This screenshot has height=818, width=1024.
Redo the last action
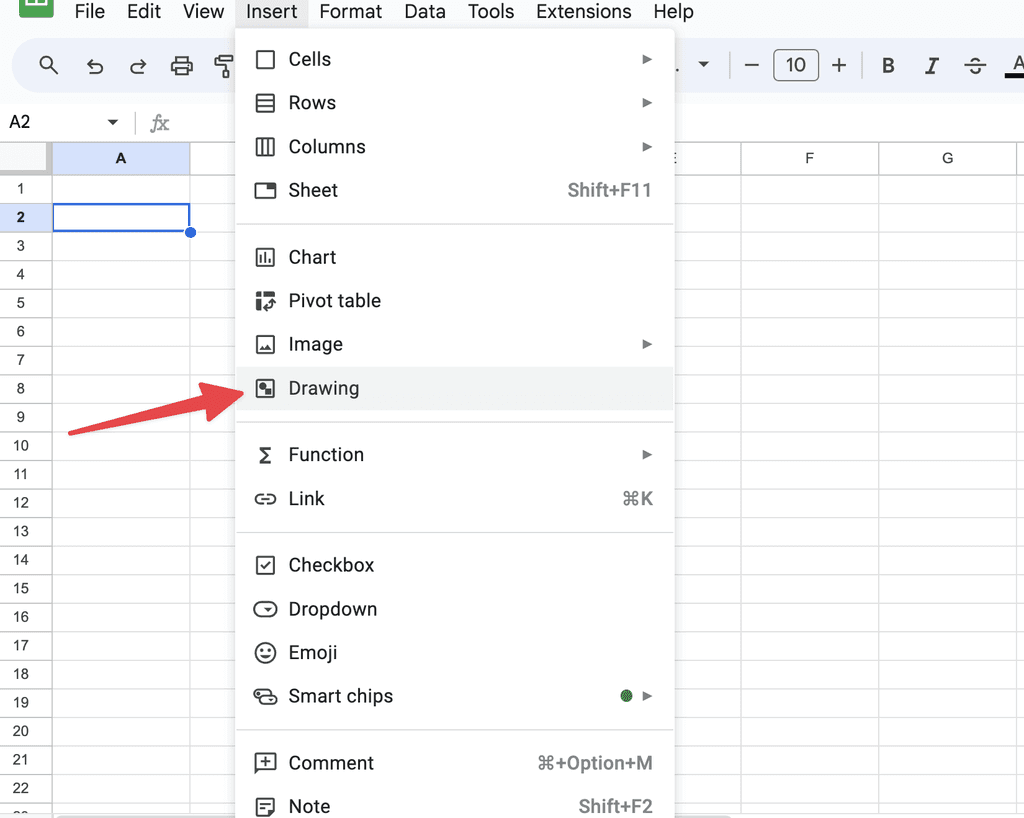(138, 65)
